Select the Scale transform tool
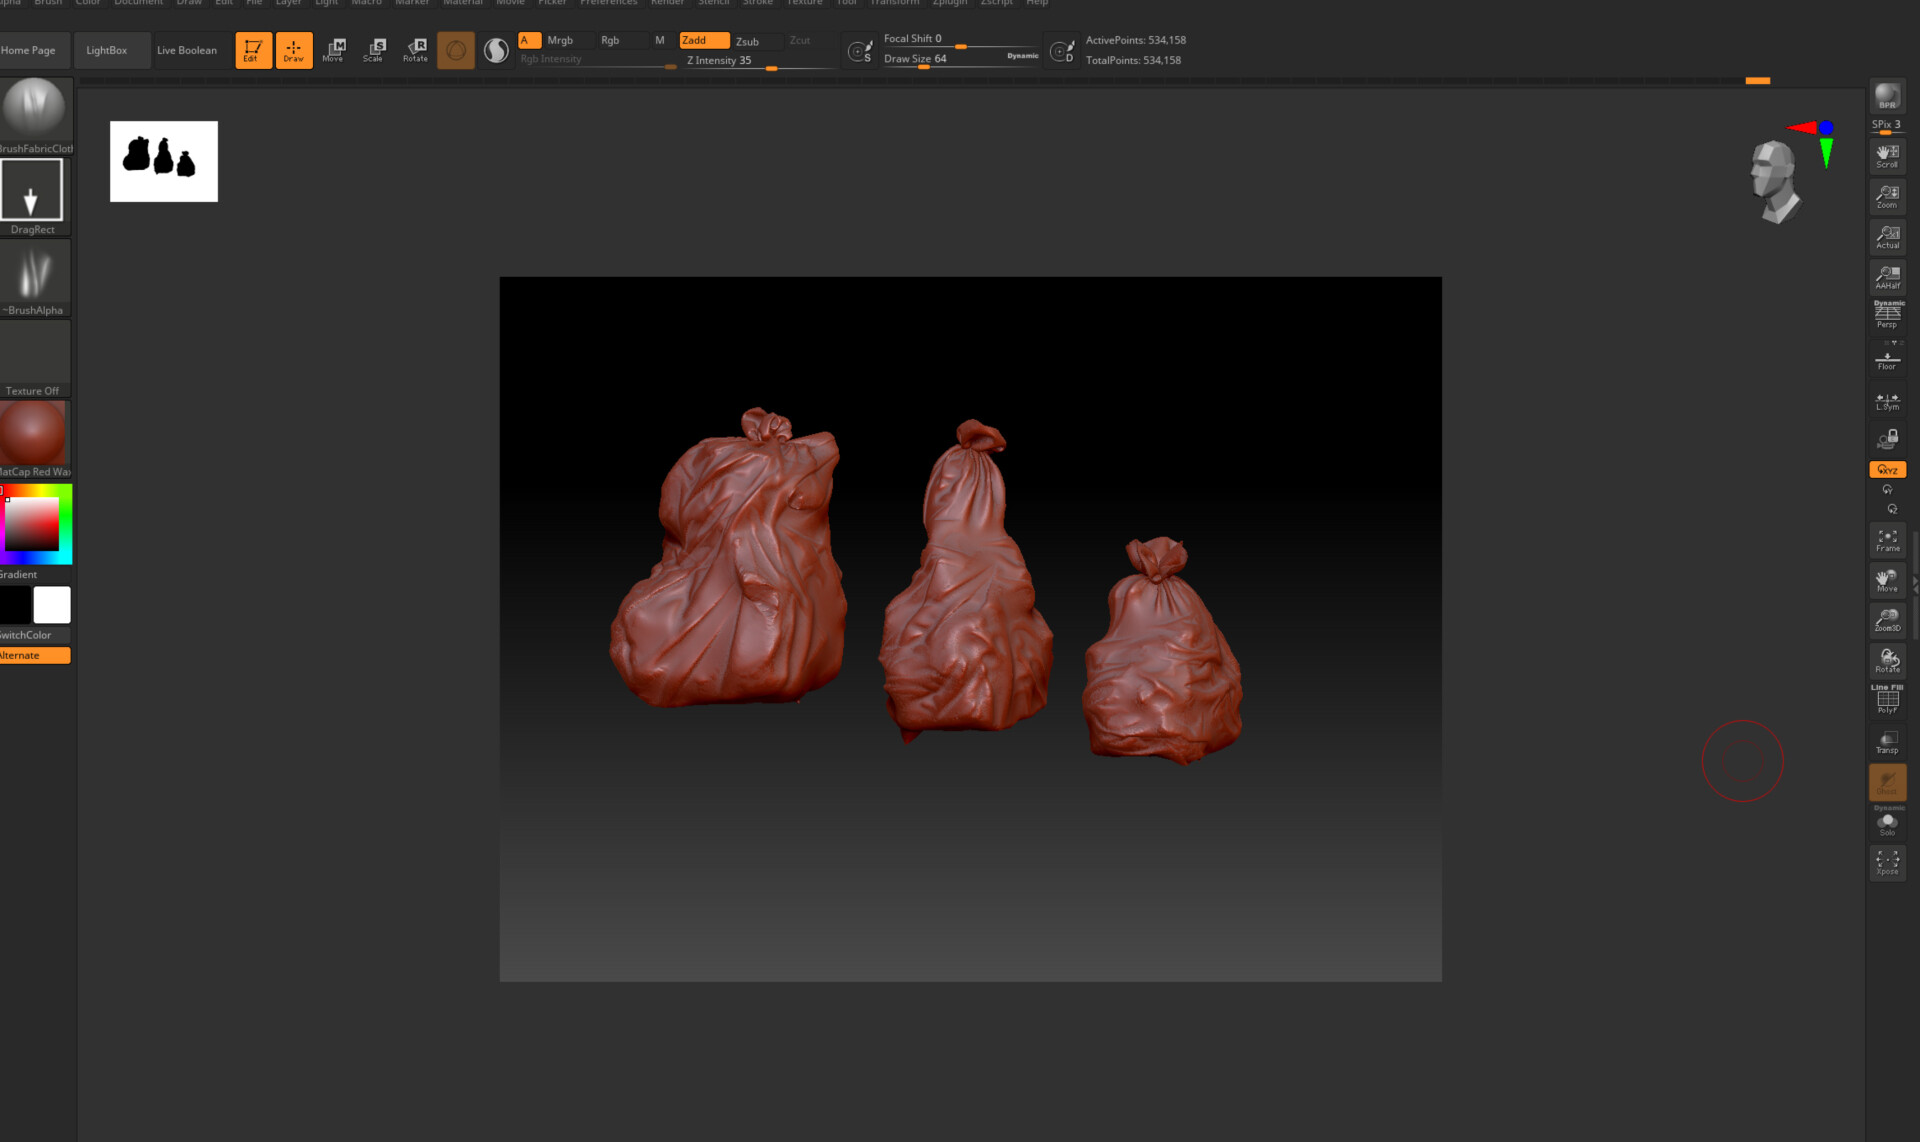This screenshot has height=1142, width=1920. point(375,50)
